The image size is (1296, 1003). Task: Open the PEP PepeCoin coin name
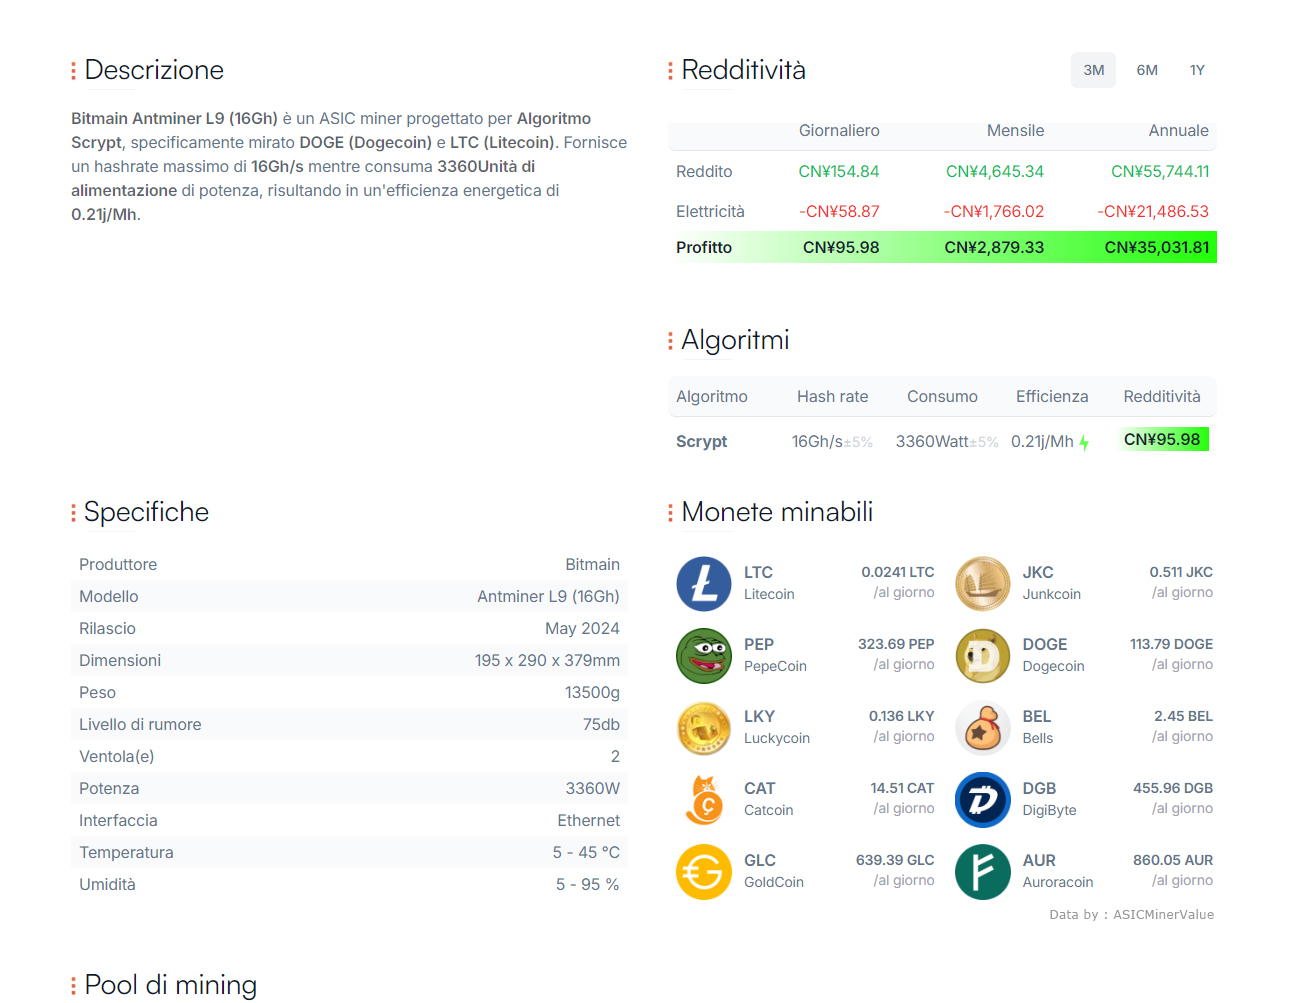pos(775,655)
